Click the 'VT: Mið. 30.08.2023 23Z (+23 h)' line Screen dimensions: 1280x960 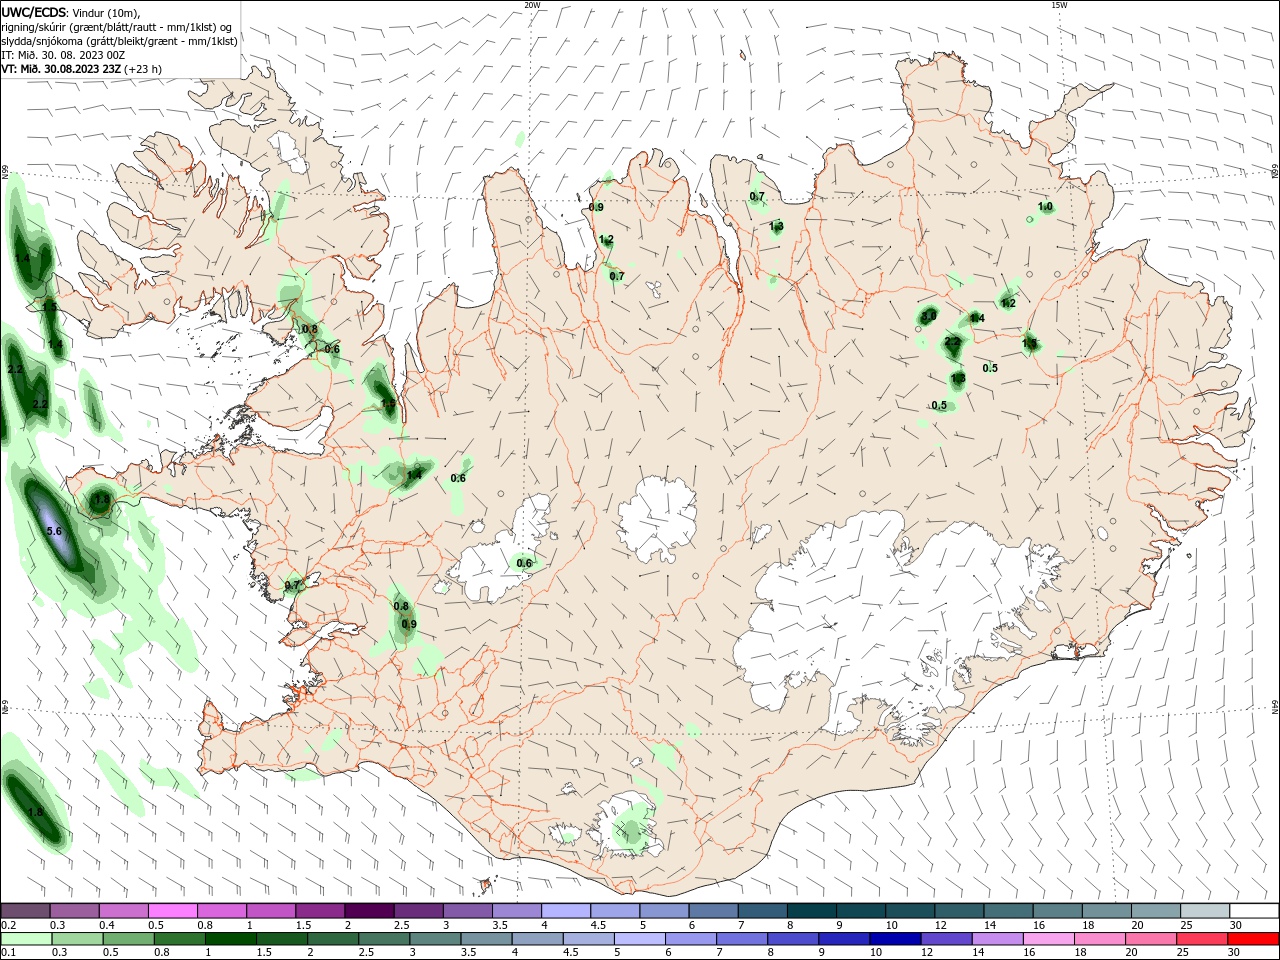click(81, 69)
